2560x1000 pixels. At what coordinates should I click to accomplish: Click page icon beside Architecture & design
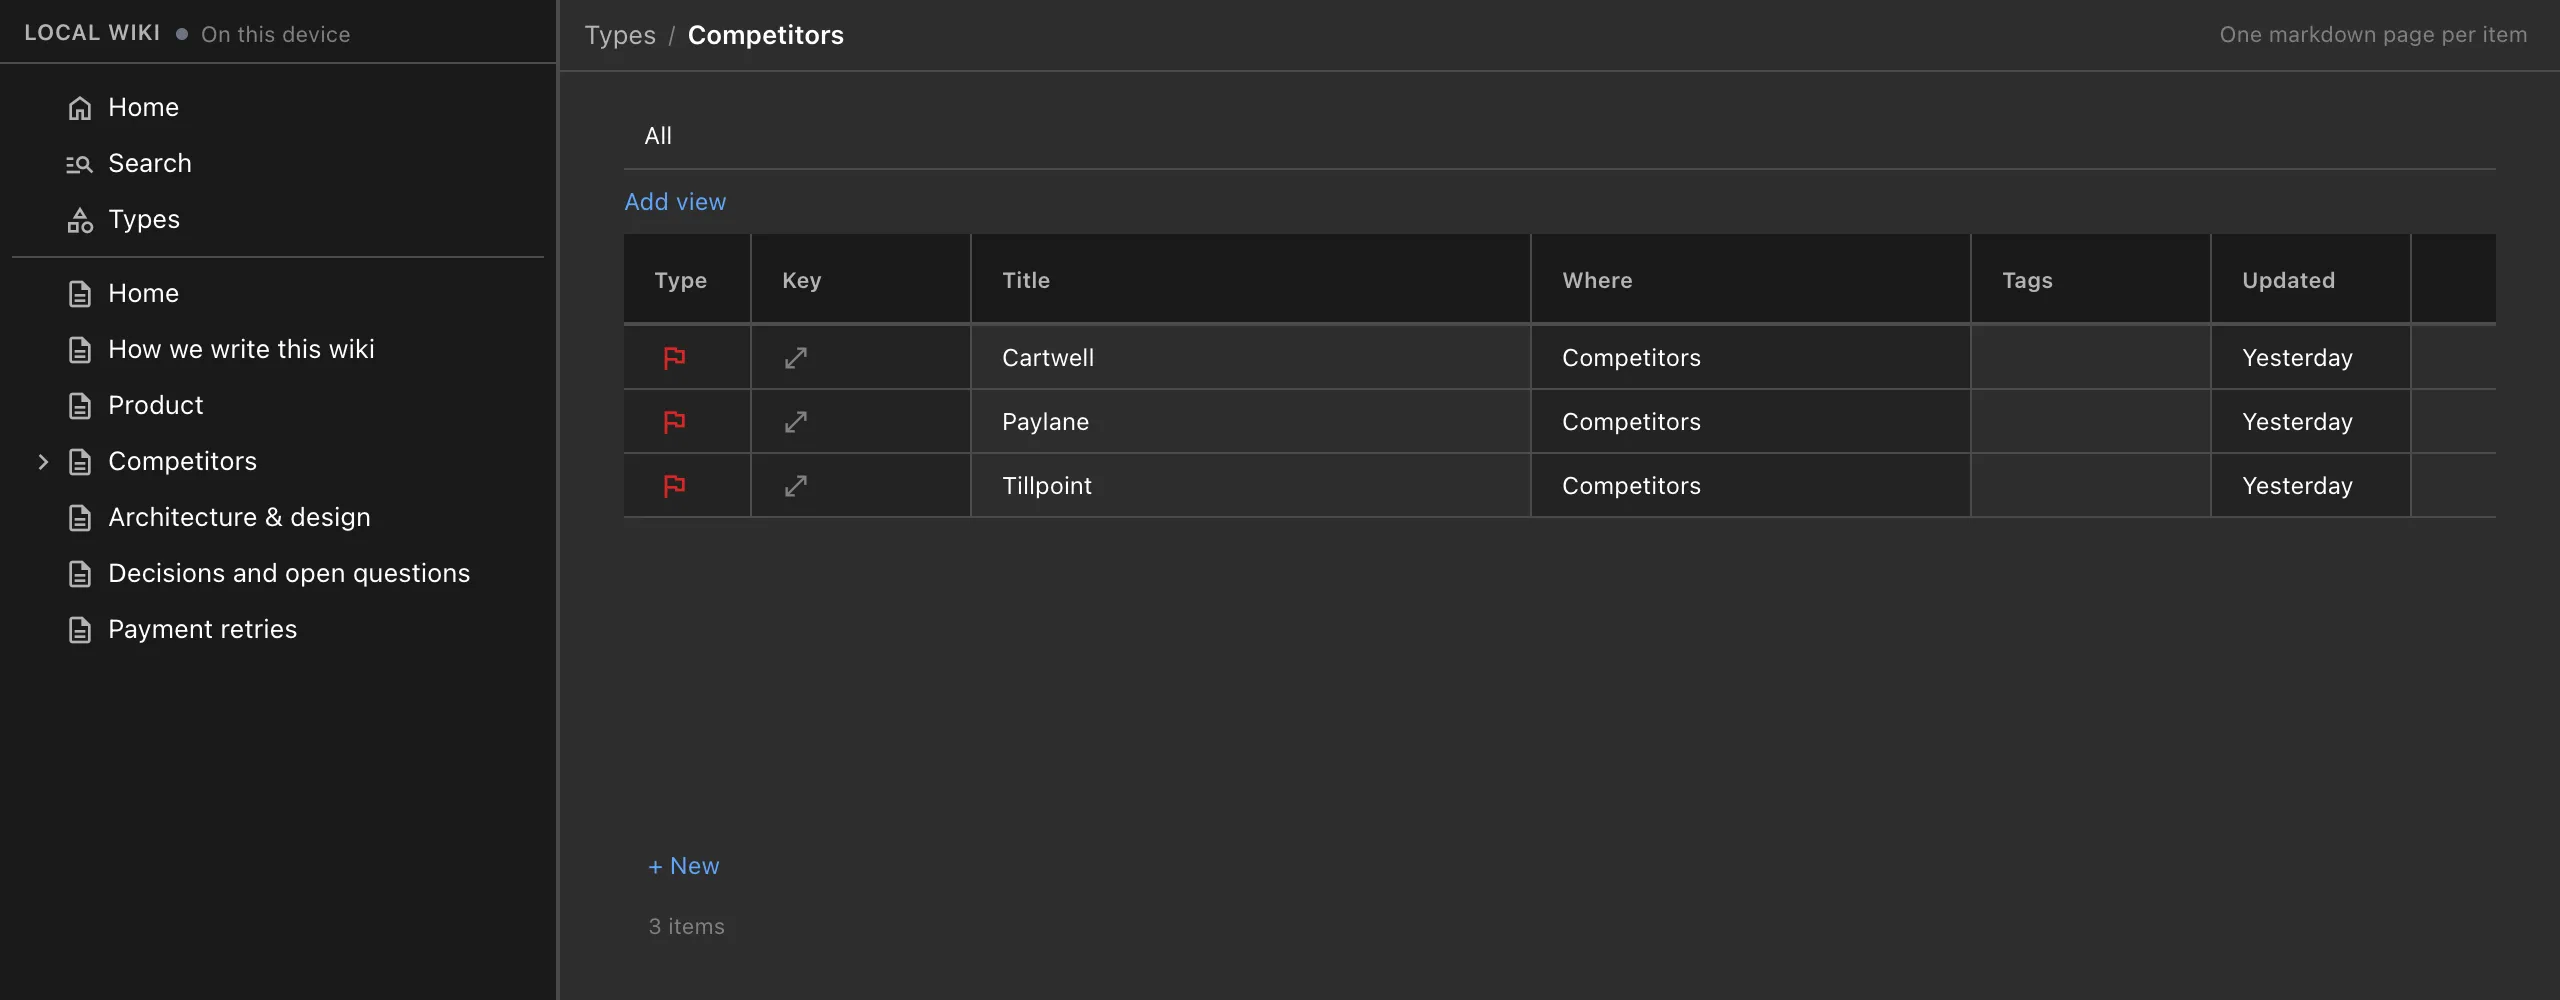pyautogui.click(x=80, y=518)
